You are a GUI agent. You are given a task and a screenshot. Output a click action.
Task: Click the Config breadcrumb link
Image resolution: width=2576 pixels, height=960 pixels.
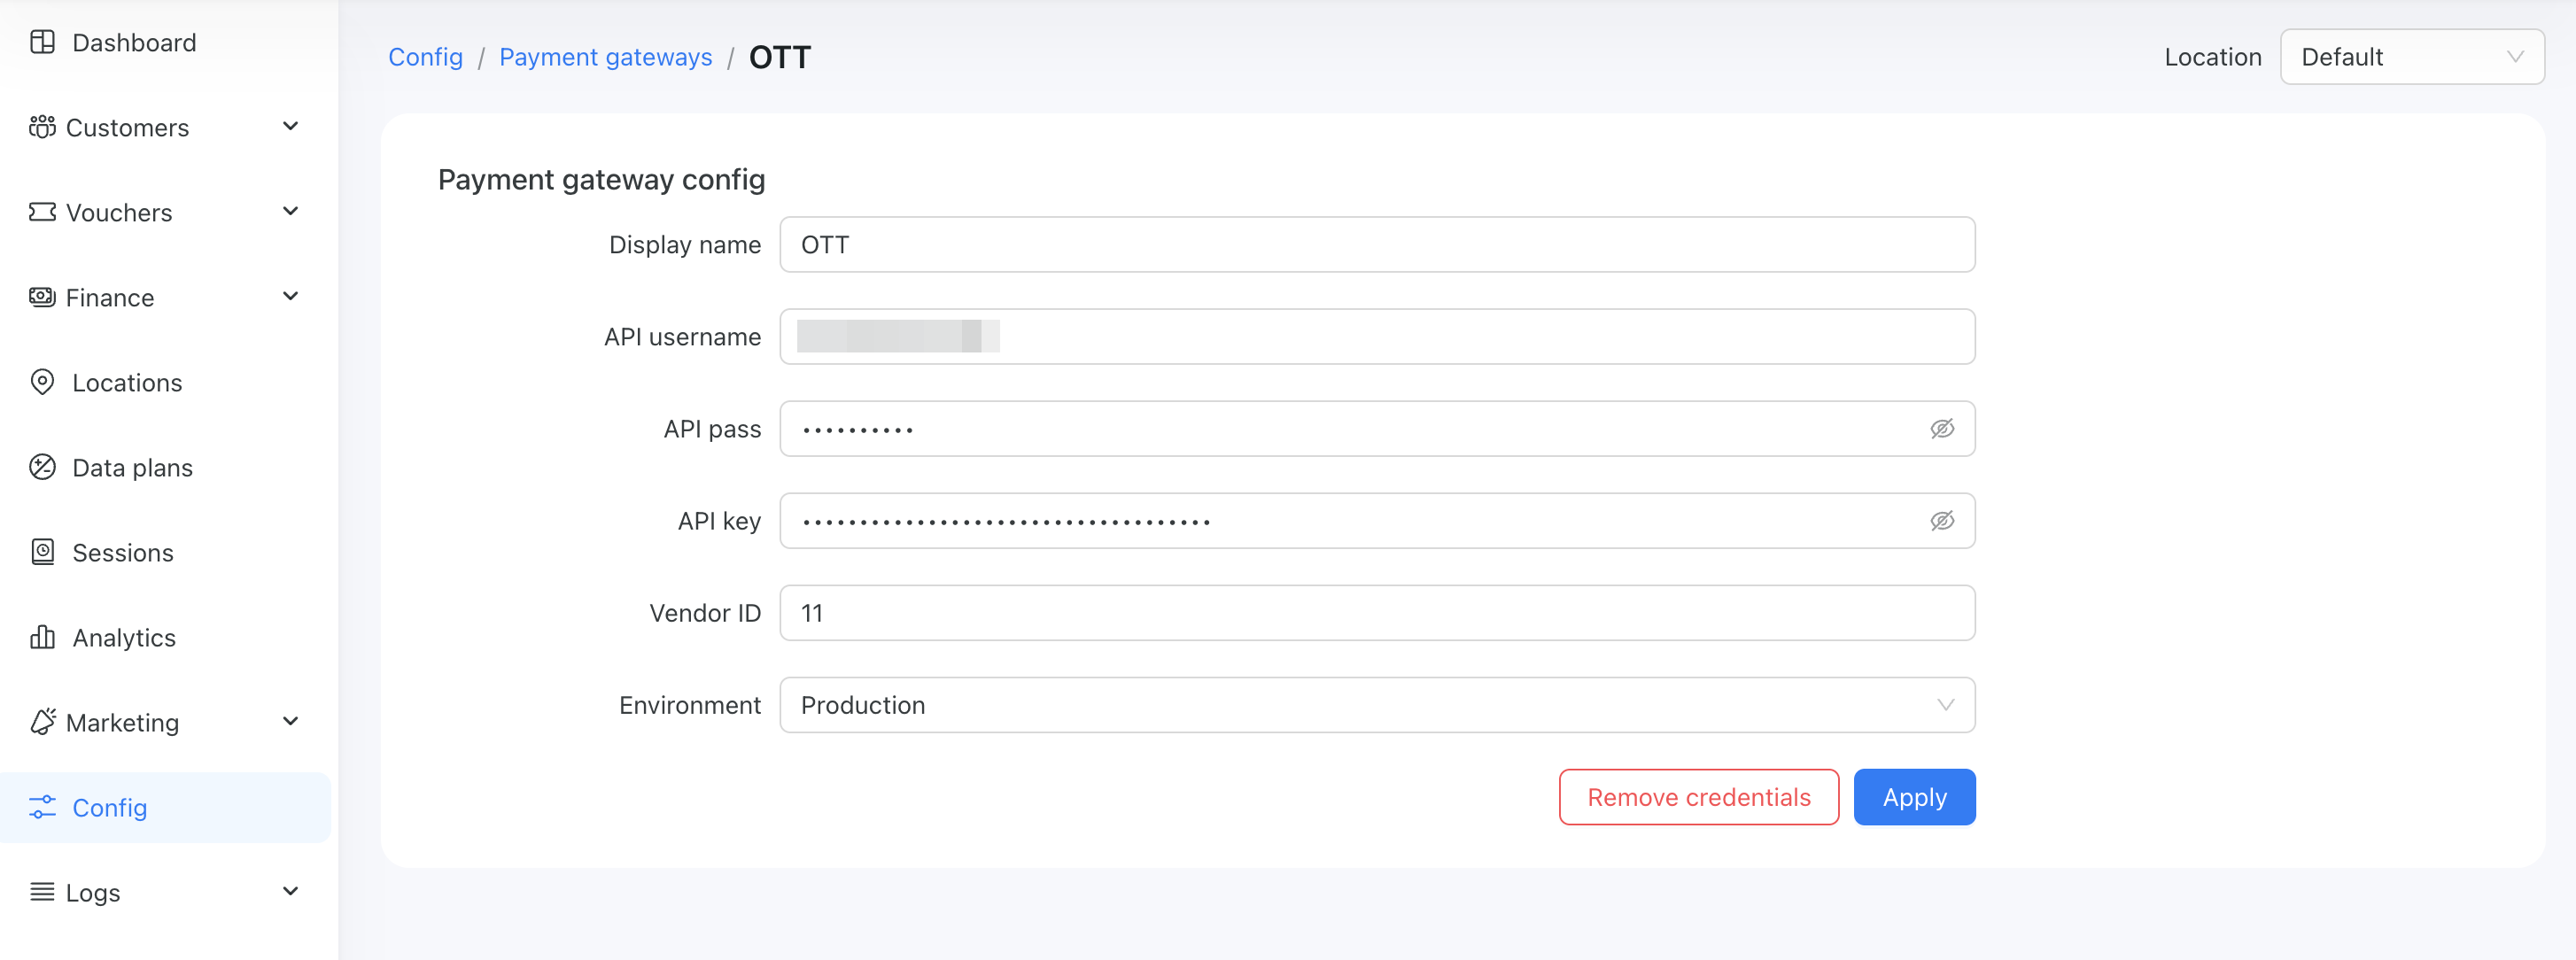point(425,57)
